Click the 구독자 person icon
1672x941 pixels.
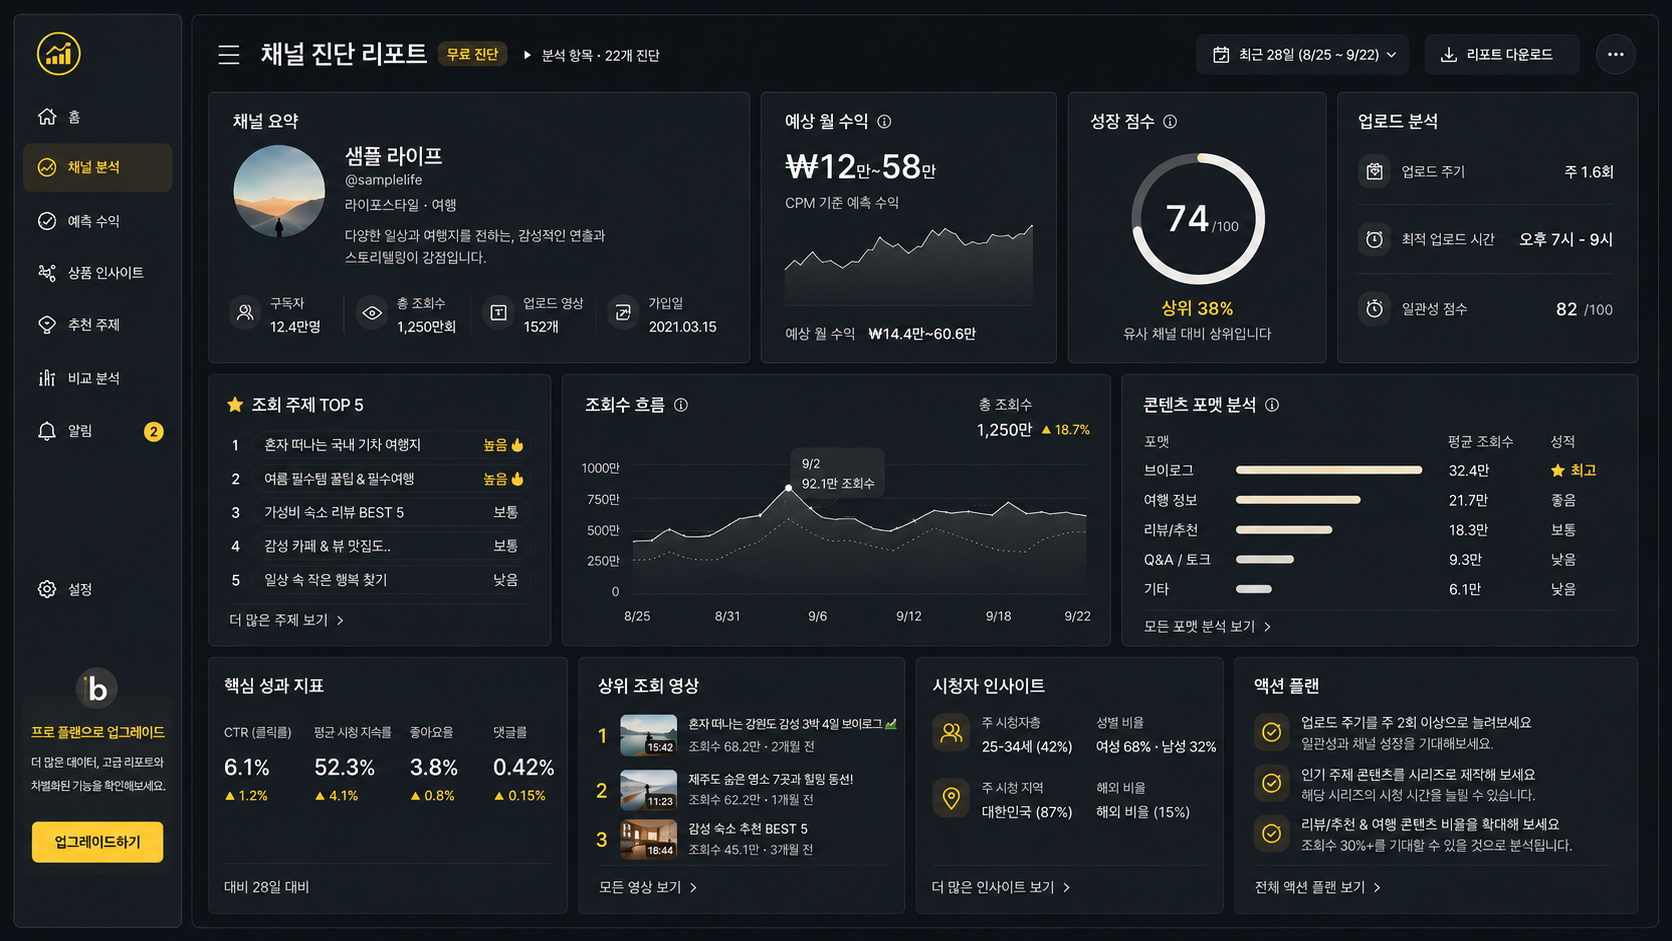pos(245,313)
